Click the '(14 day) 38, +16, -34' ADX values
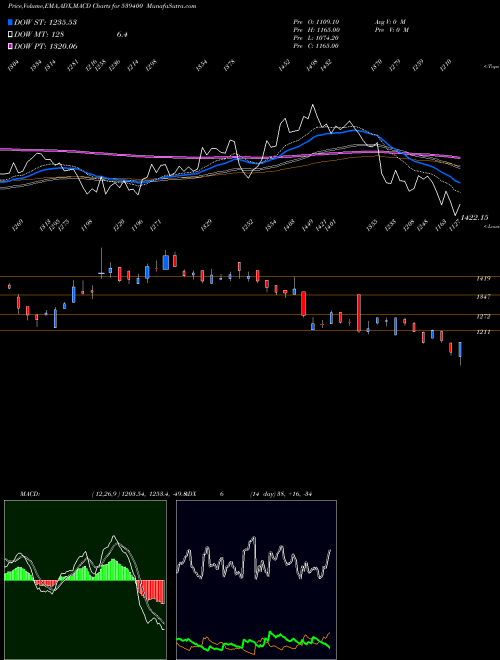 coord(281,494)
